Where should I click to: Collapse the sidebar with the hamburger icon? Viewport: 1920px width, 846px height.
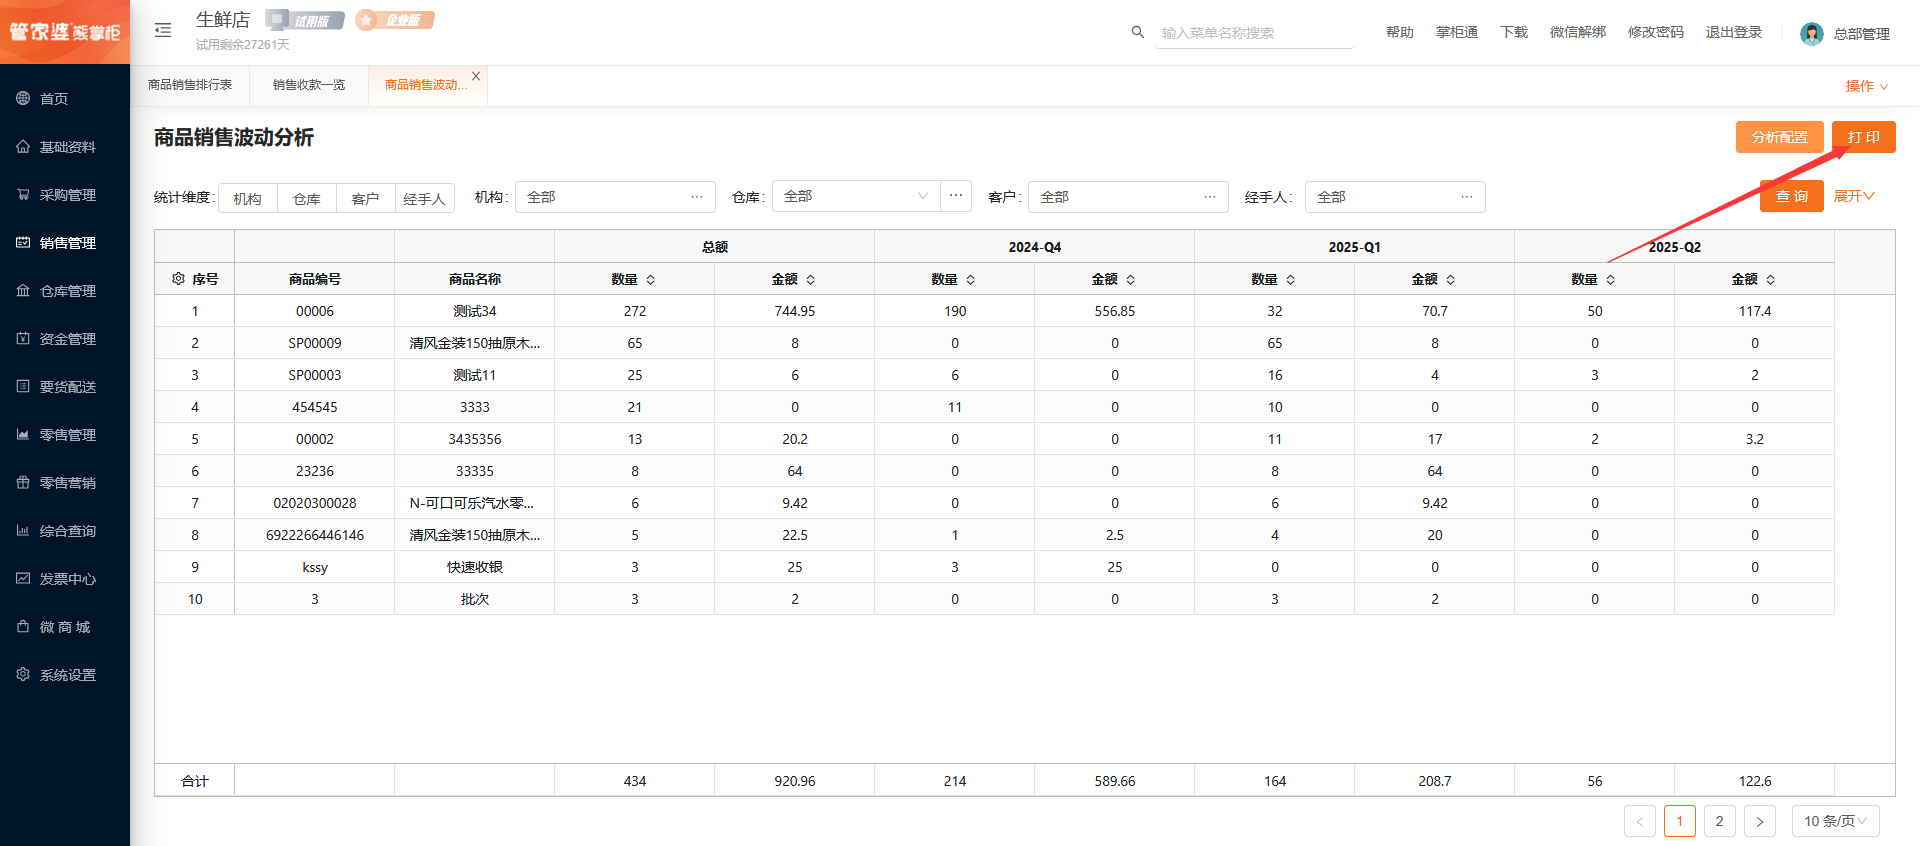tap(163, 31)
